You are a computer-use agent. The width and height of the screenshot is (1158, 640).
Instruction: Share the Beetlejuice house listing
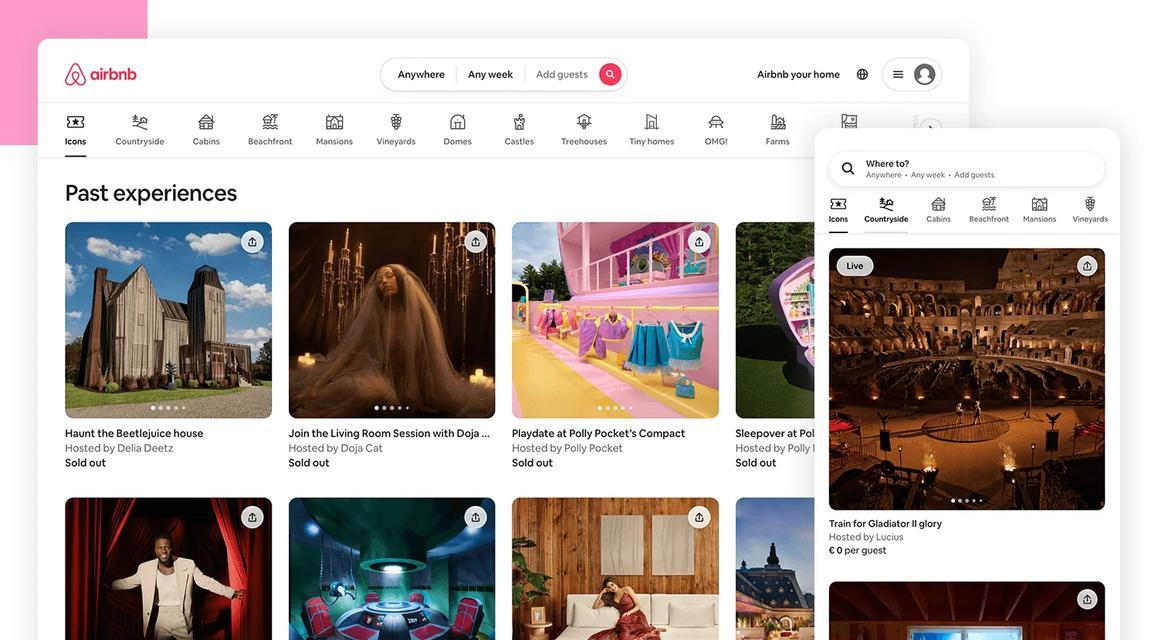[253, 242]
